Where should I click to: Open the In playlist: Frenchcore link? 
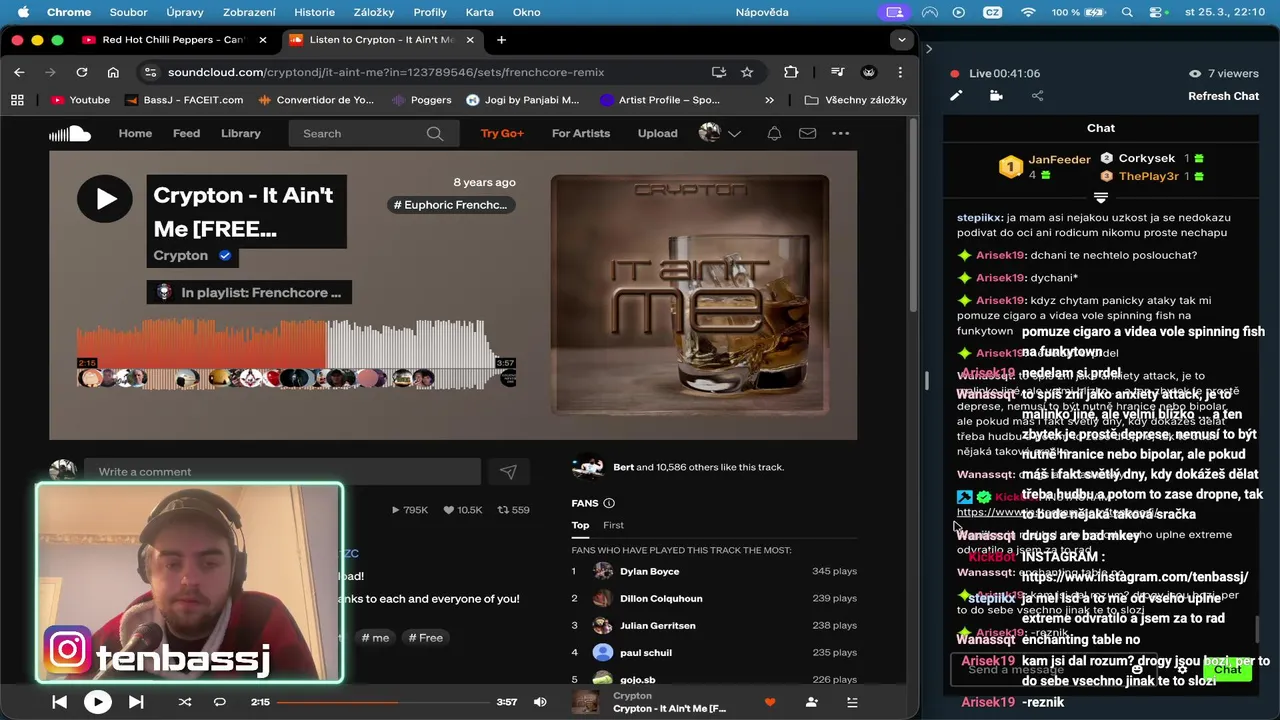coord(249,293)
